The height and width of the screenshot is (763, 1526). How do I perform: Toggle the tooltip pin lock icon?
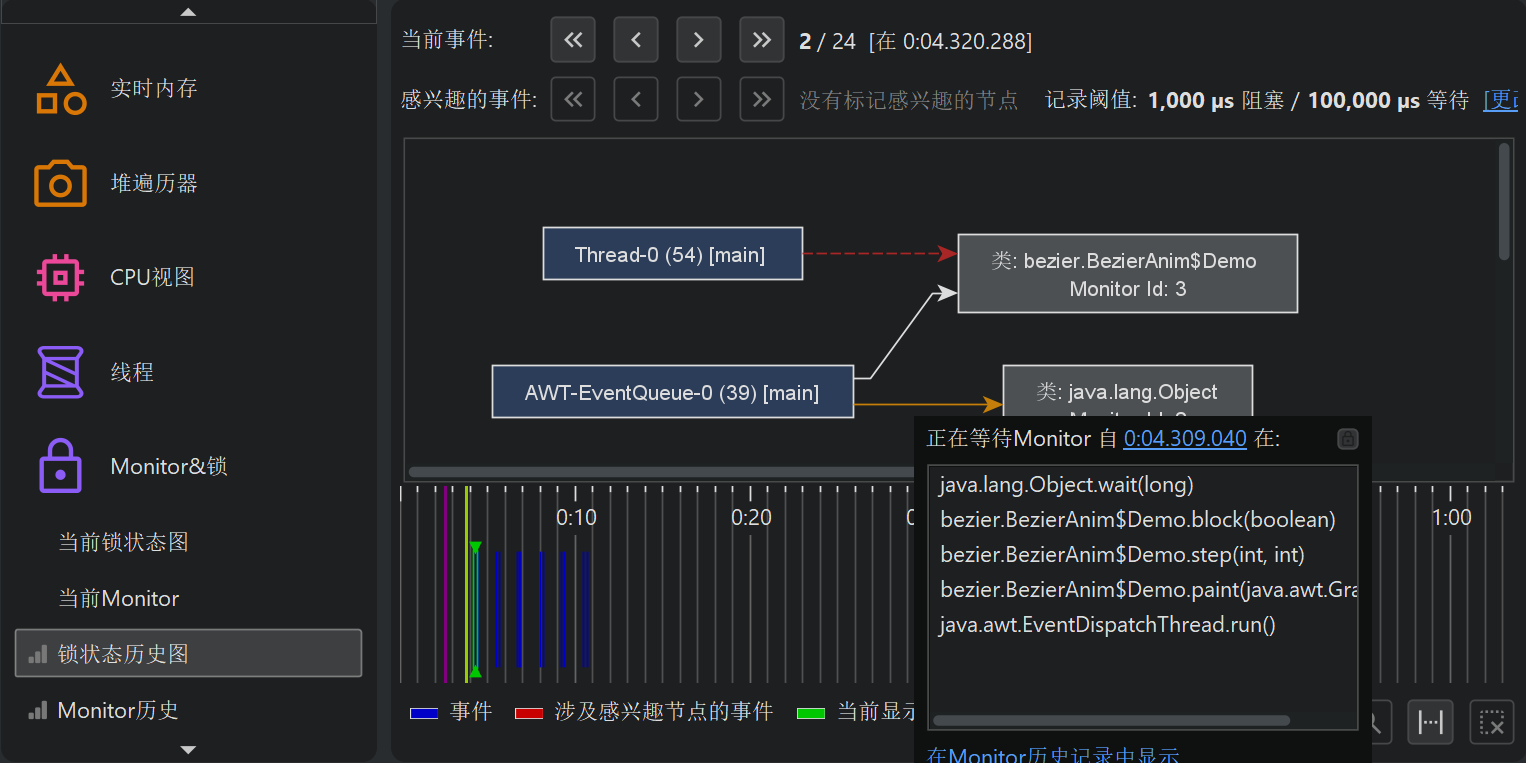1347,439
